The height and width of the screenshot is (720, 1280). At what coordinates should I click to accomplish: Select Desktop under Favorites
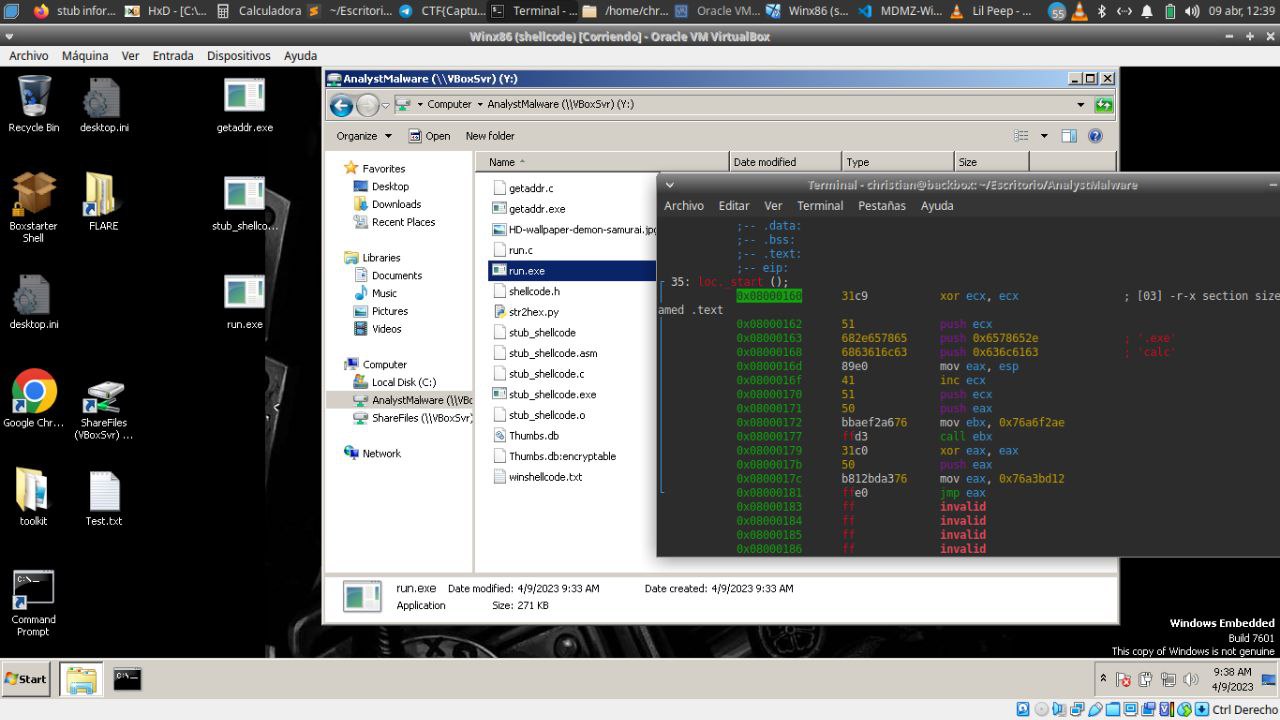390,187
